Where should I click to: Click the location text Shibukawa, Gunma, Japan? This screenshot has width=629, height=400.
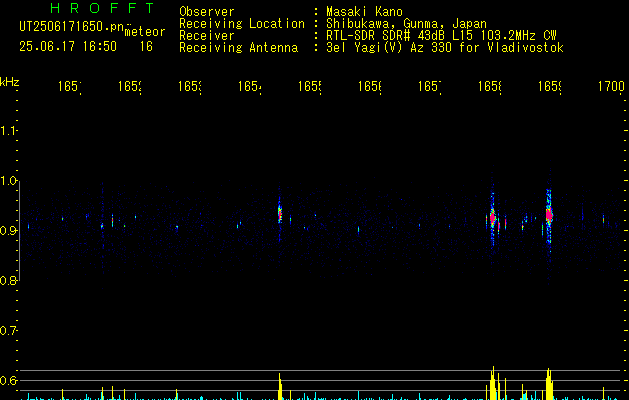[x=406, y=24]
